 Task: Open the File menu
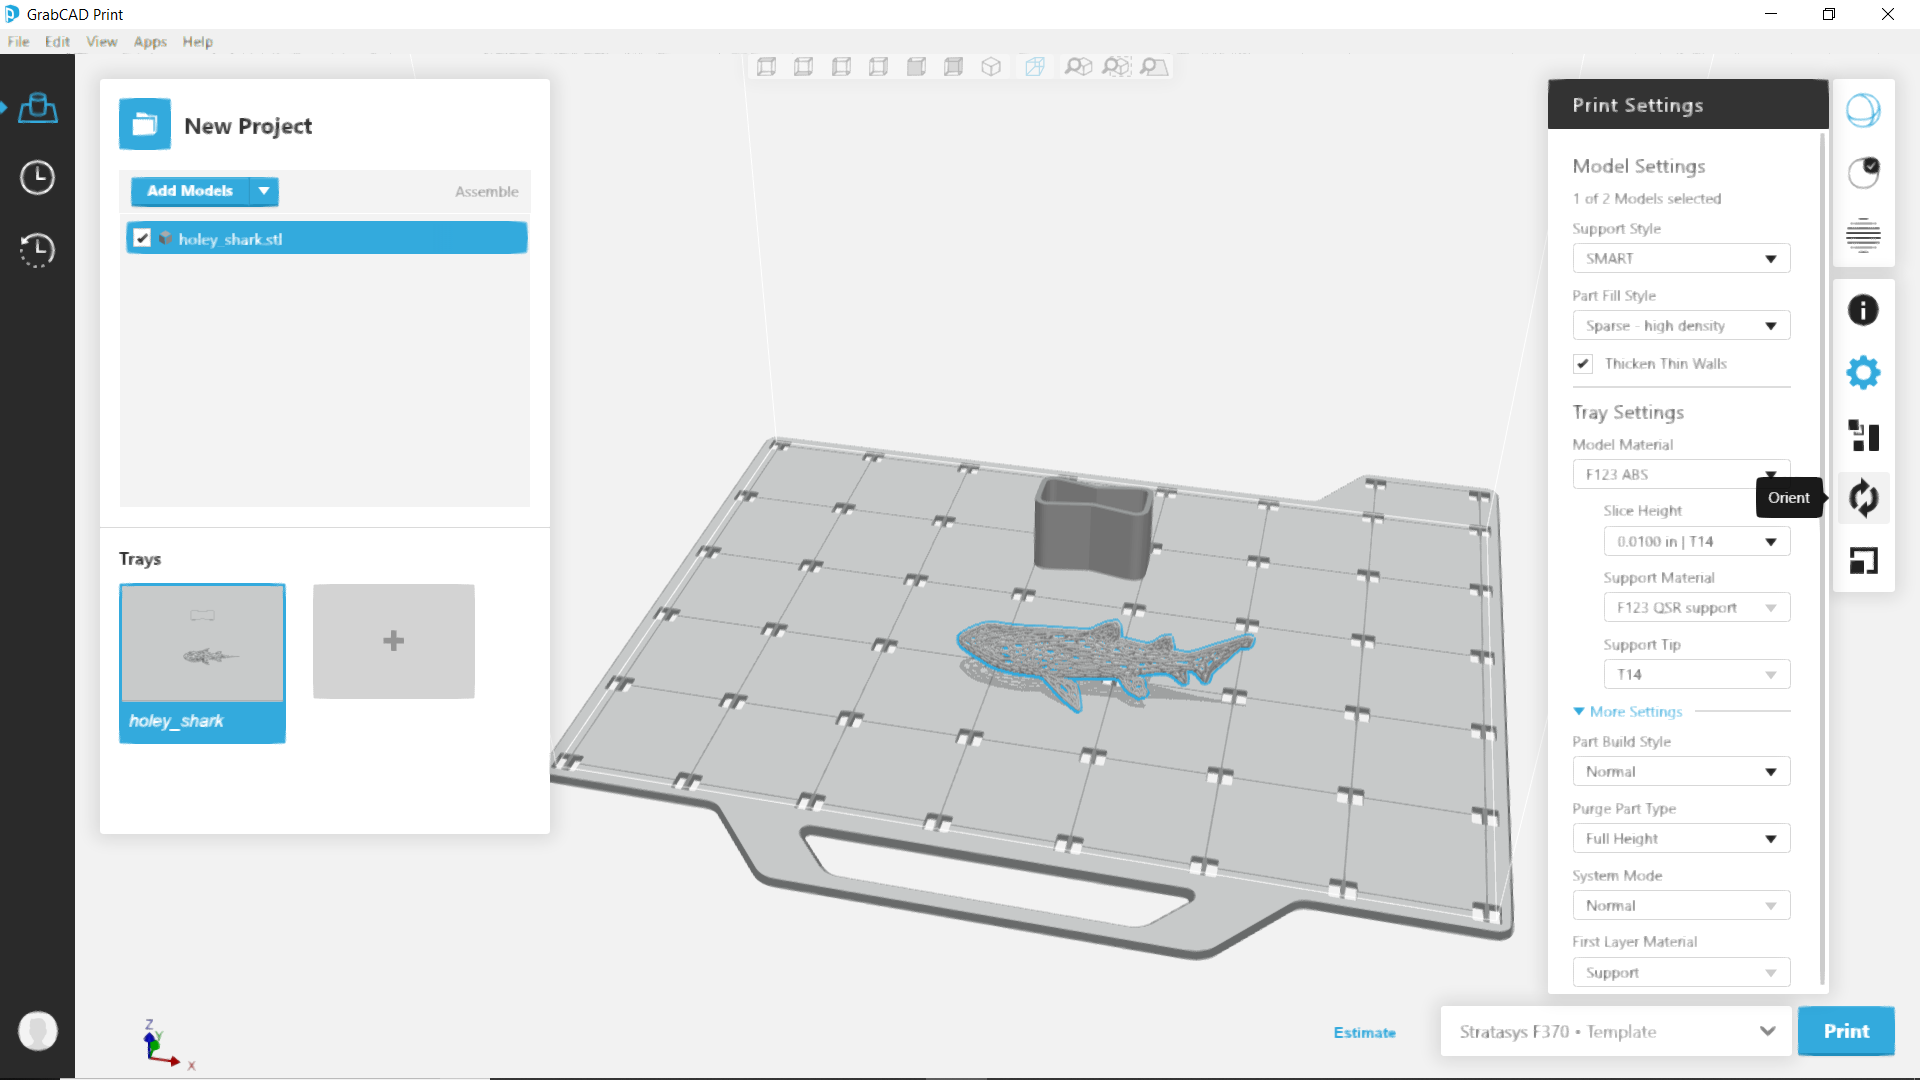(18, 42)
